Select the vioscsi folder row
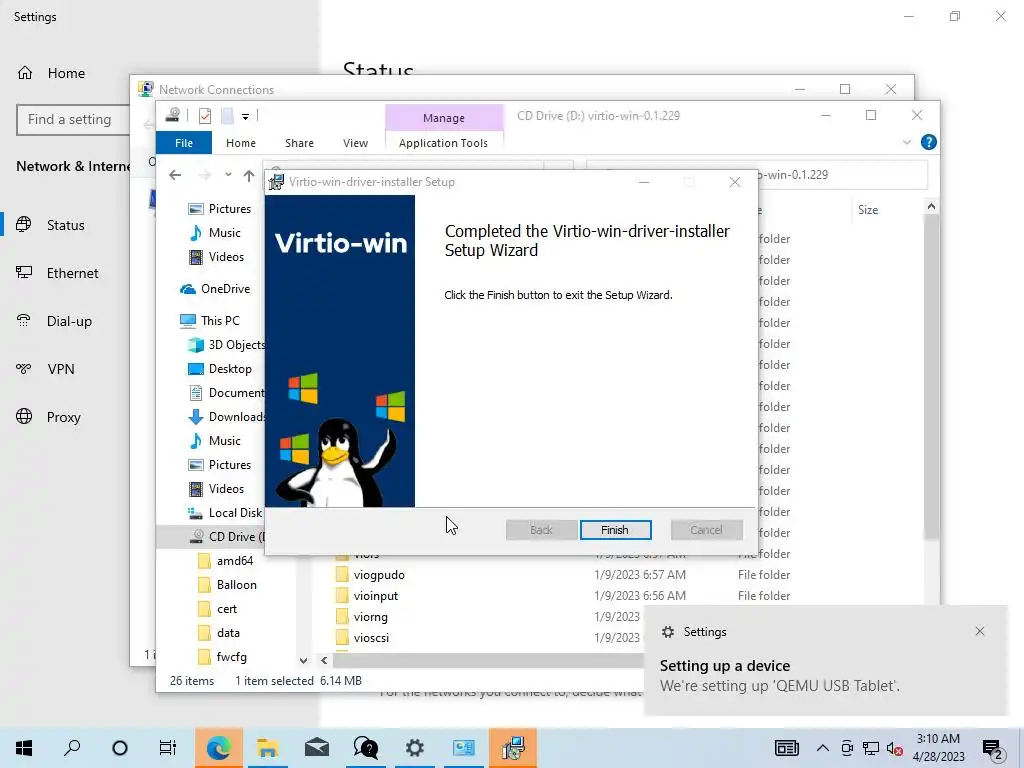Viewport: 1024px width, 768px height. pyautogui.click(x=488, y=637)
